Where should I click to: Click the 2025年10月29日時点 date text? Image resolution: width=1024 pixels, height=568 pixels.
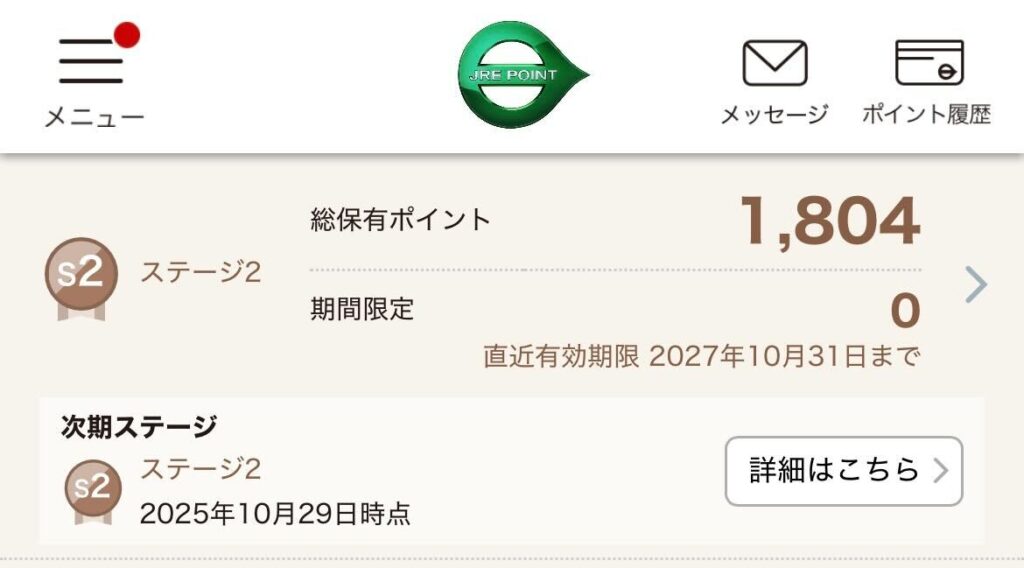[275, 514]
